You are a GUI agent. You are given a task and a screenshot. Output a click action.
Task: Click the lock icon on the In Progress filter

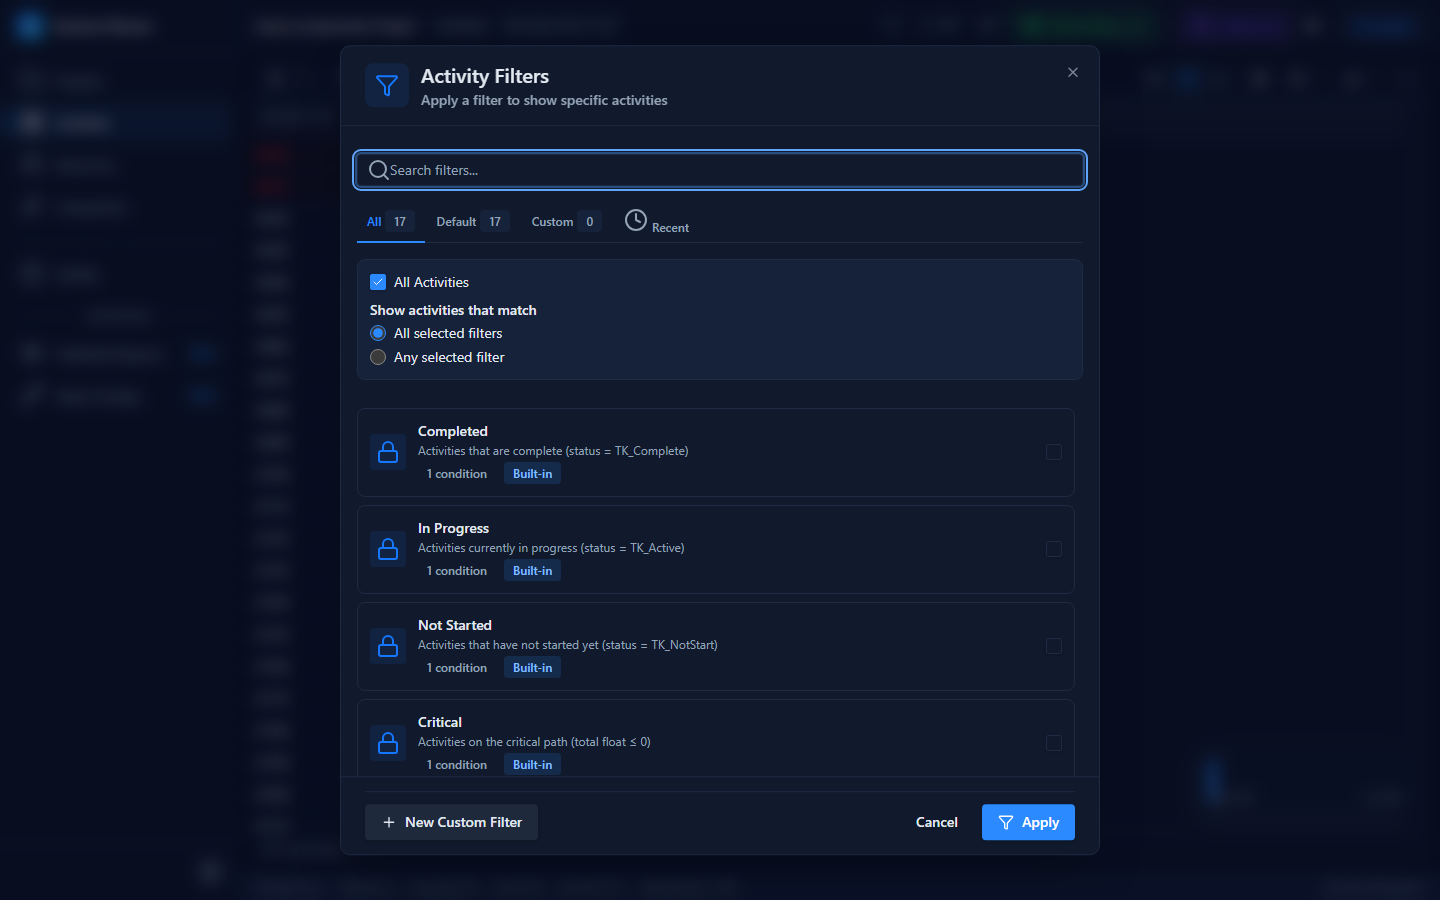point(388,550)
